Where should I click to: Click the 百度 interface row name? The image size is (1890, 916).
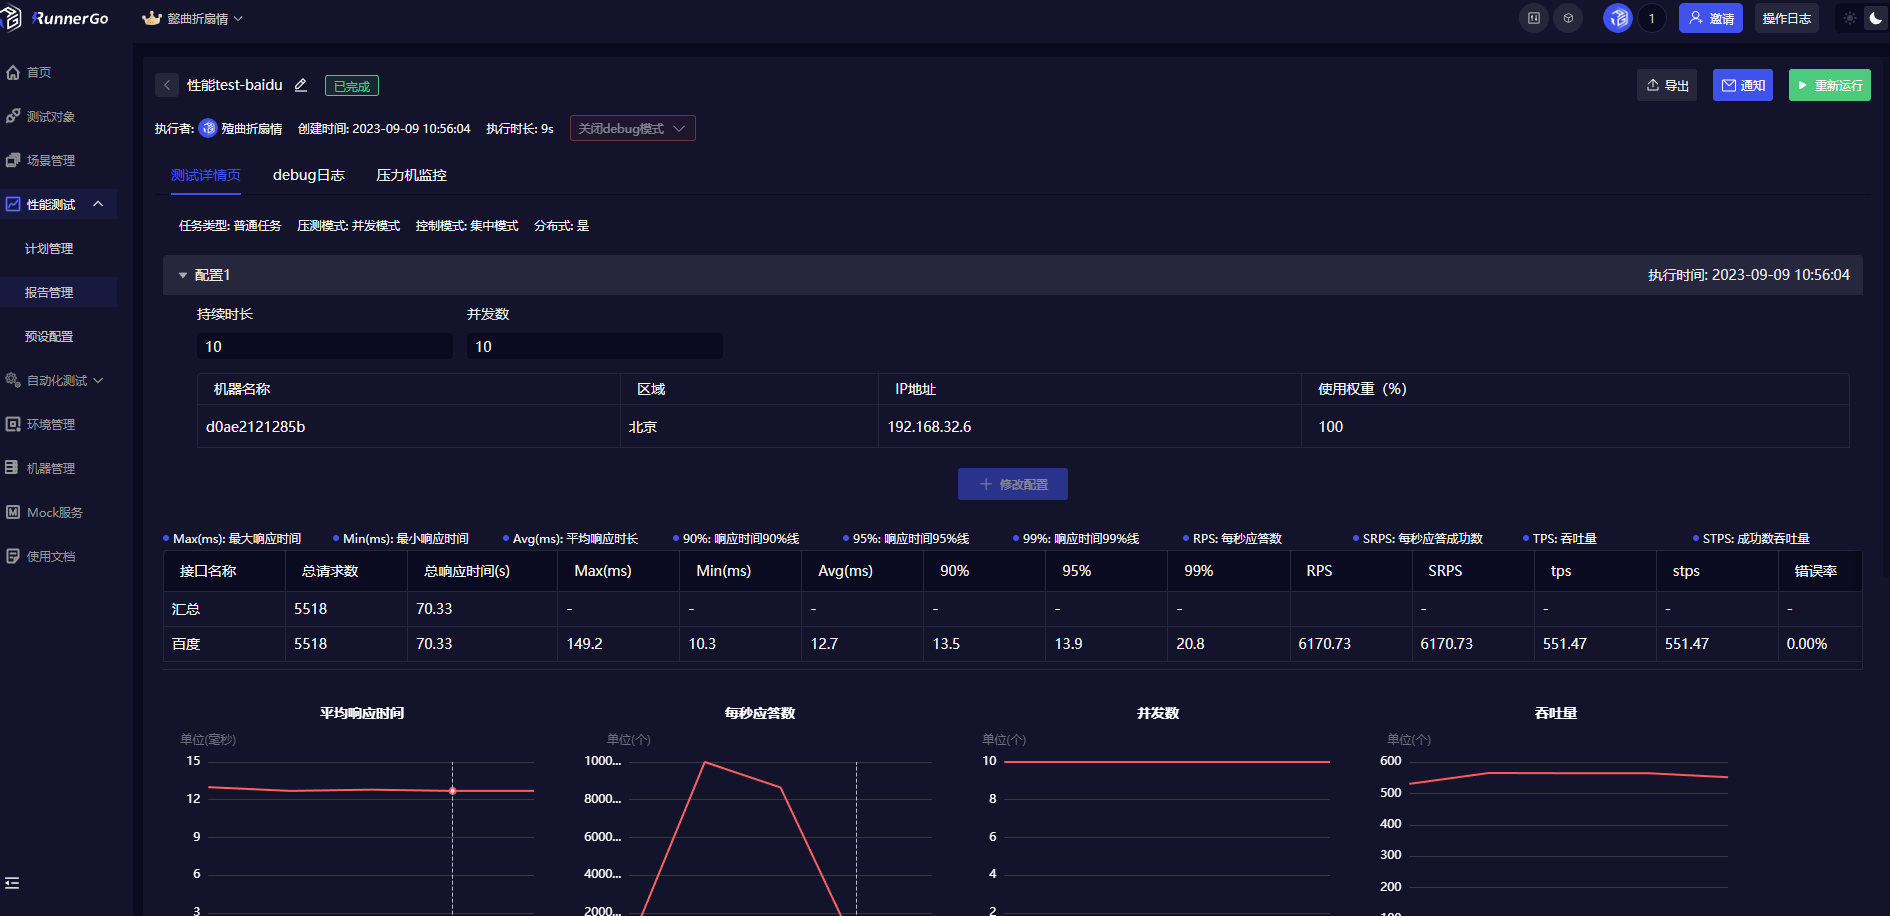tap(186, 644)
